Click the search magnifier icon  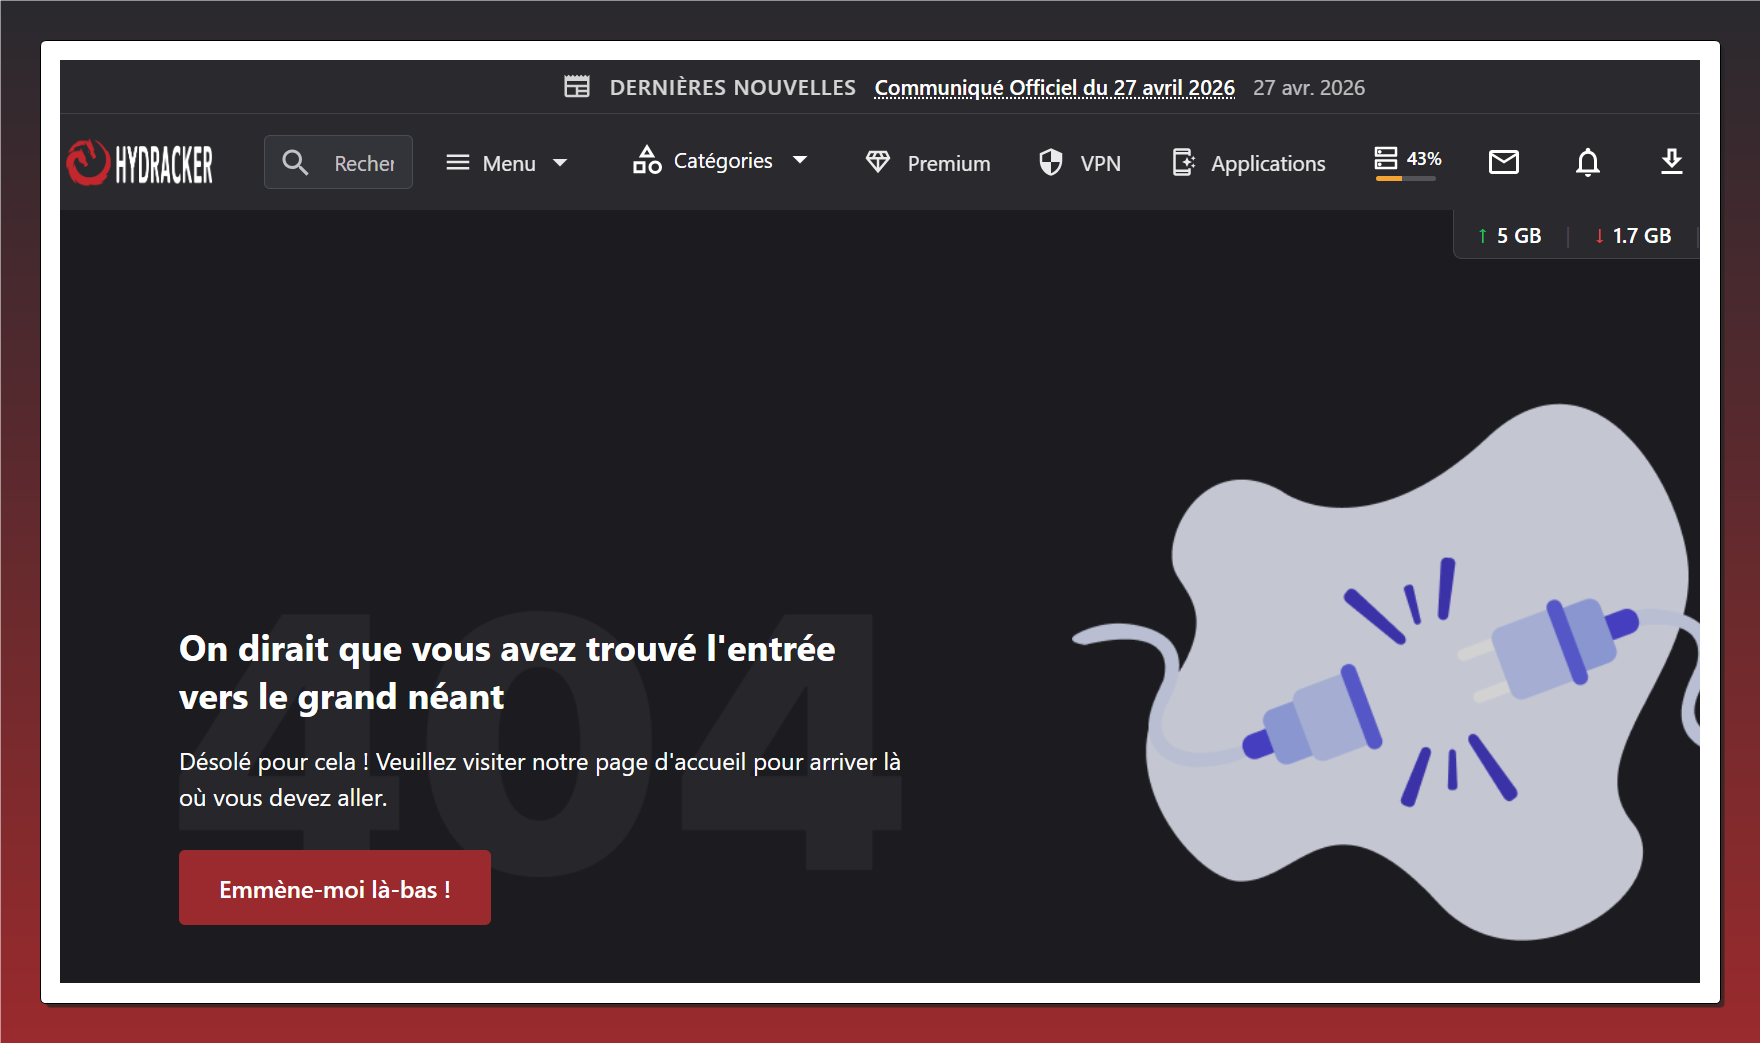295,161
